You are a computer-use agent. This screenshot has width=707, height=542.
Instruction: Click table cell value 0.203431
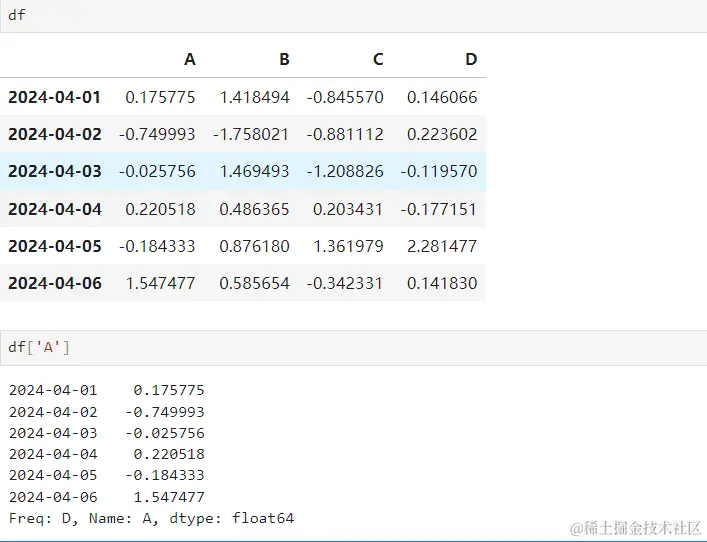(348, 209)
